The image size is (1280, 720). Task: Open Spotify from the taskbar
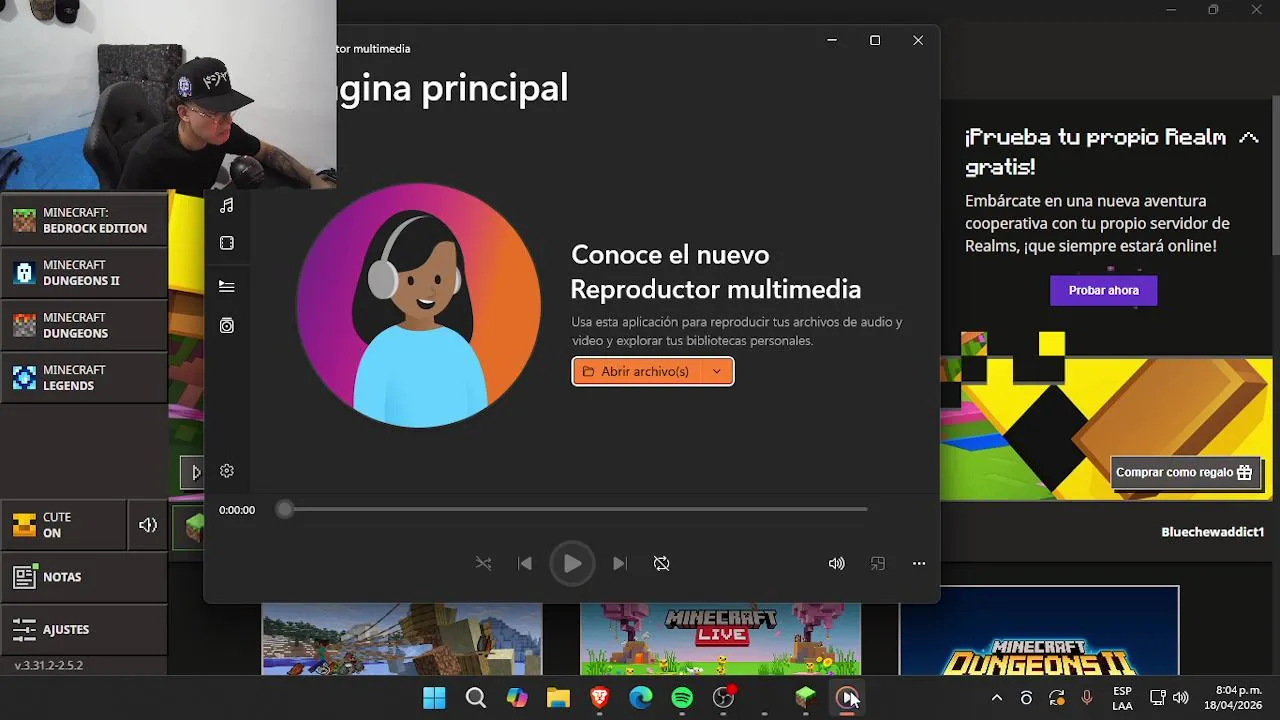(x=682, y=698)
